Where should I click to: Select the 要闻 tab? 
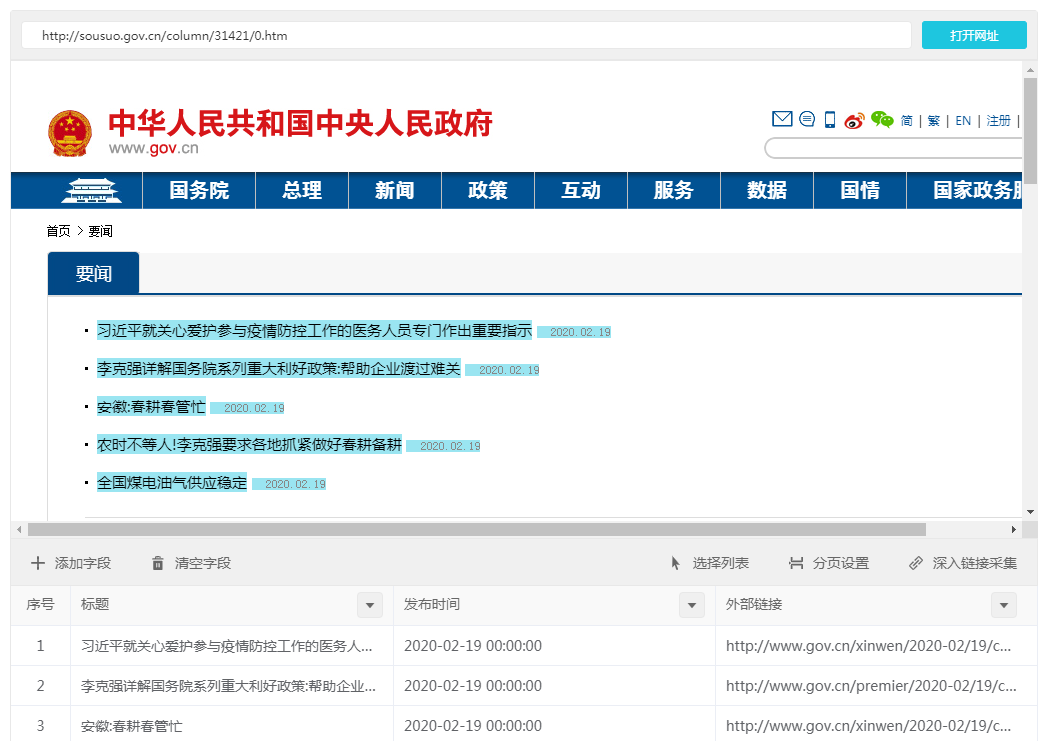click(x=93, y=273)
